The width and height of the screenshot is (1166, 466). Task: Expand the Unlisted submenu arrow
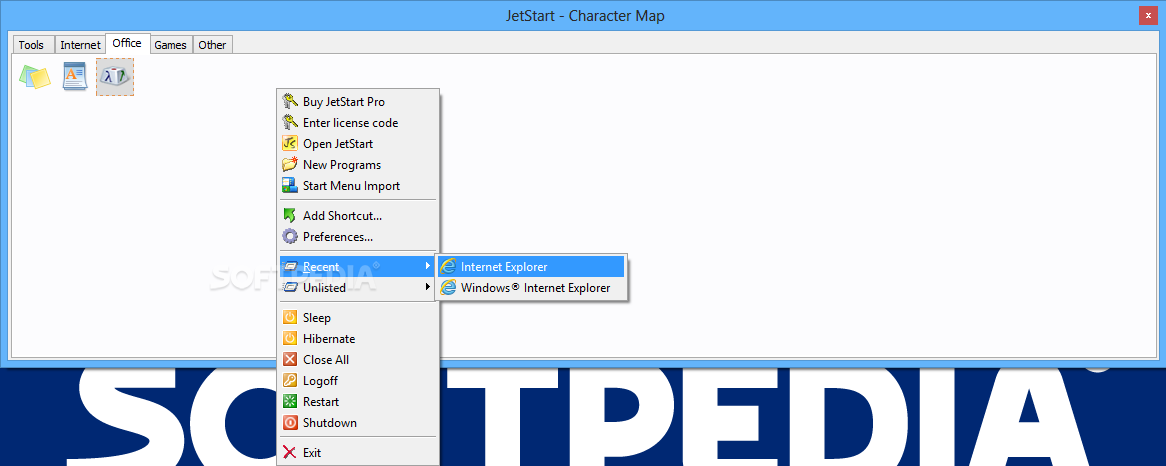coord(428,287)
